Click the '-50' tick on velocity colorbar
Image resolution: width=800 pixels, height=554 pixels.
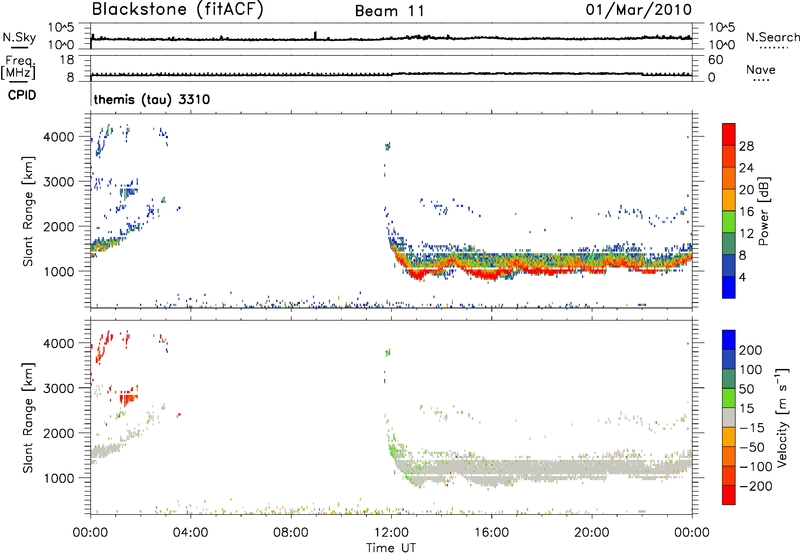(753, 447)
